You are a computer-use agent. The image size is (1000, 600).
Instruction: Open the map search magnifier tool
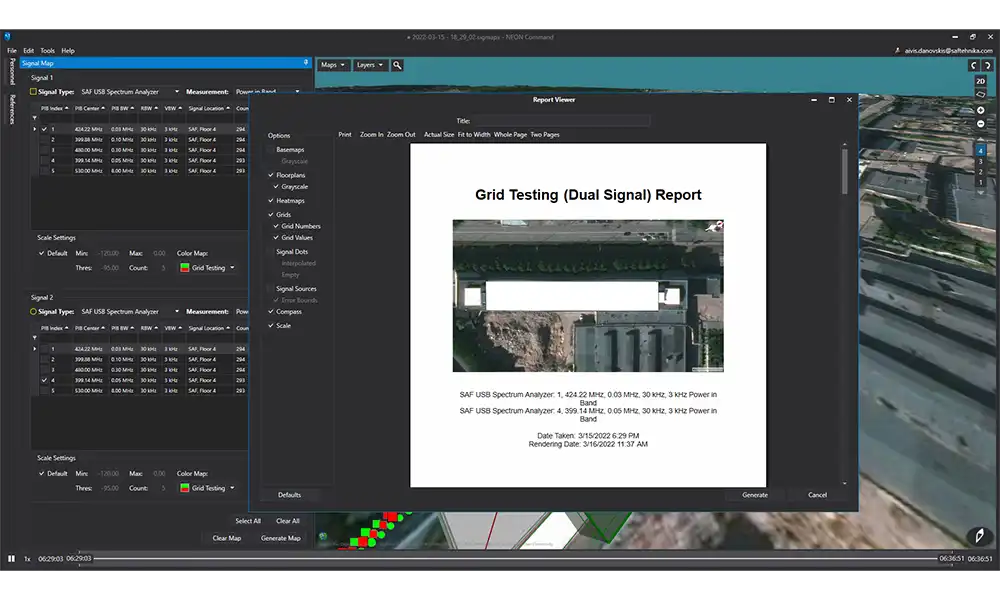397,65
